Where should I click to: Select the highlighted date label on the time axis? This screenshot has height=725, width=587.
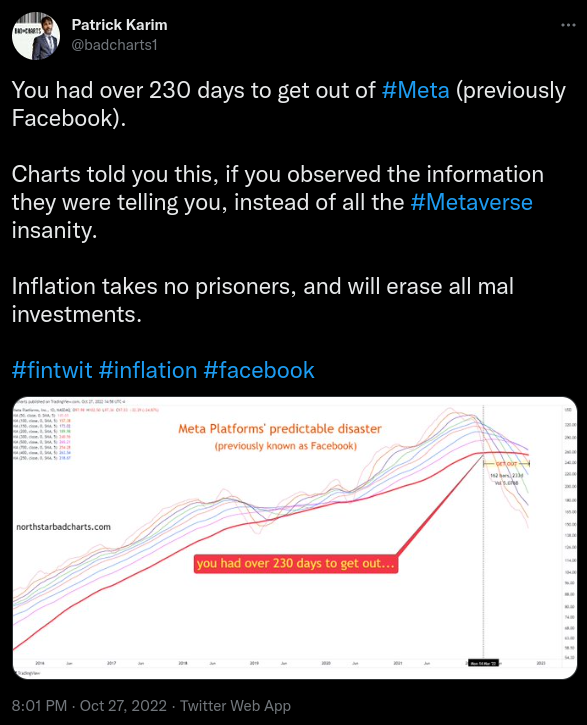click(483, 663)
